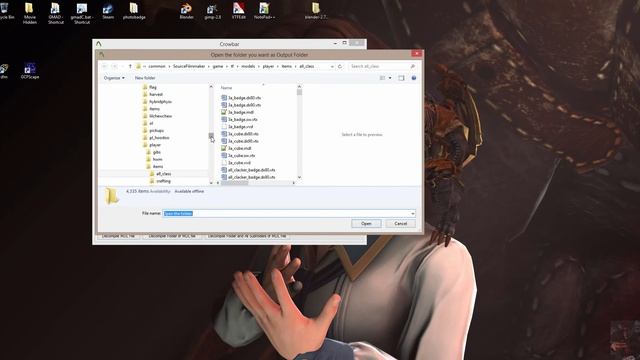Select the 3a_cube.vvd file

pos(236,163)
